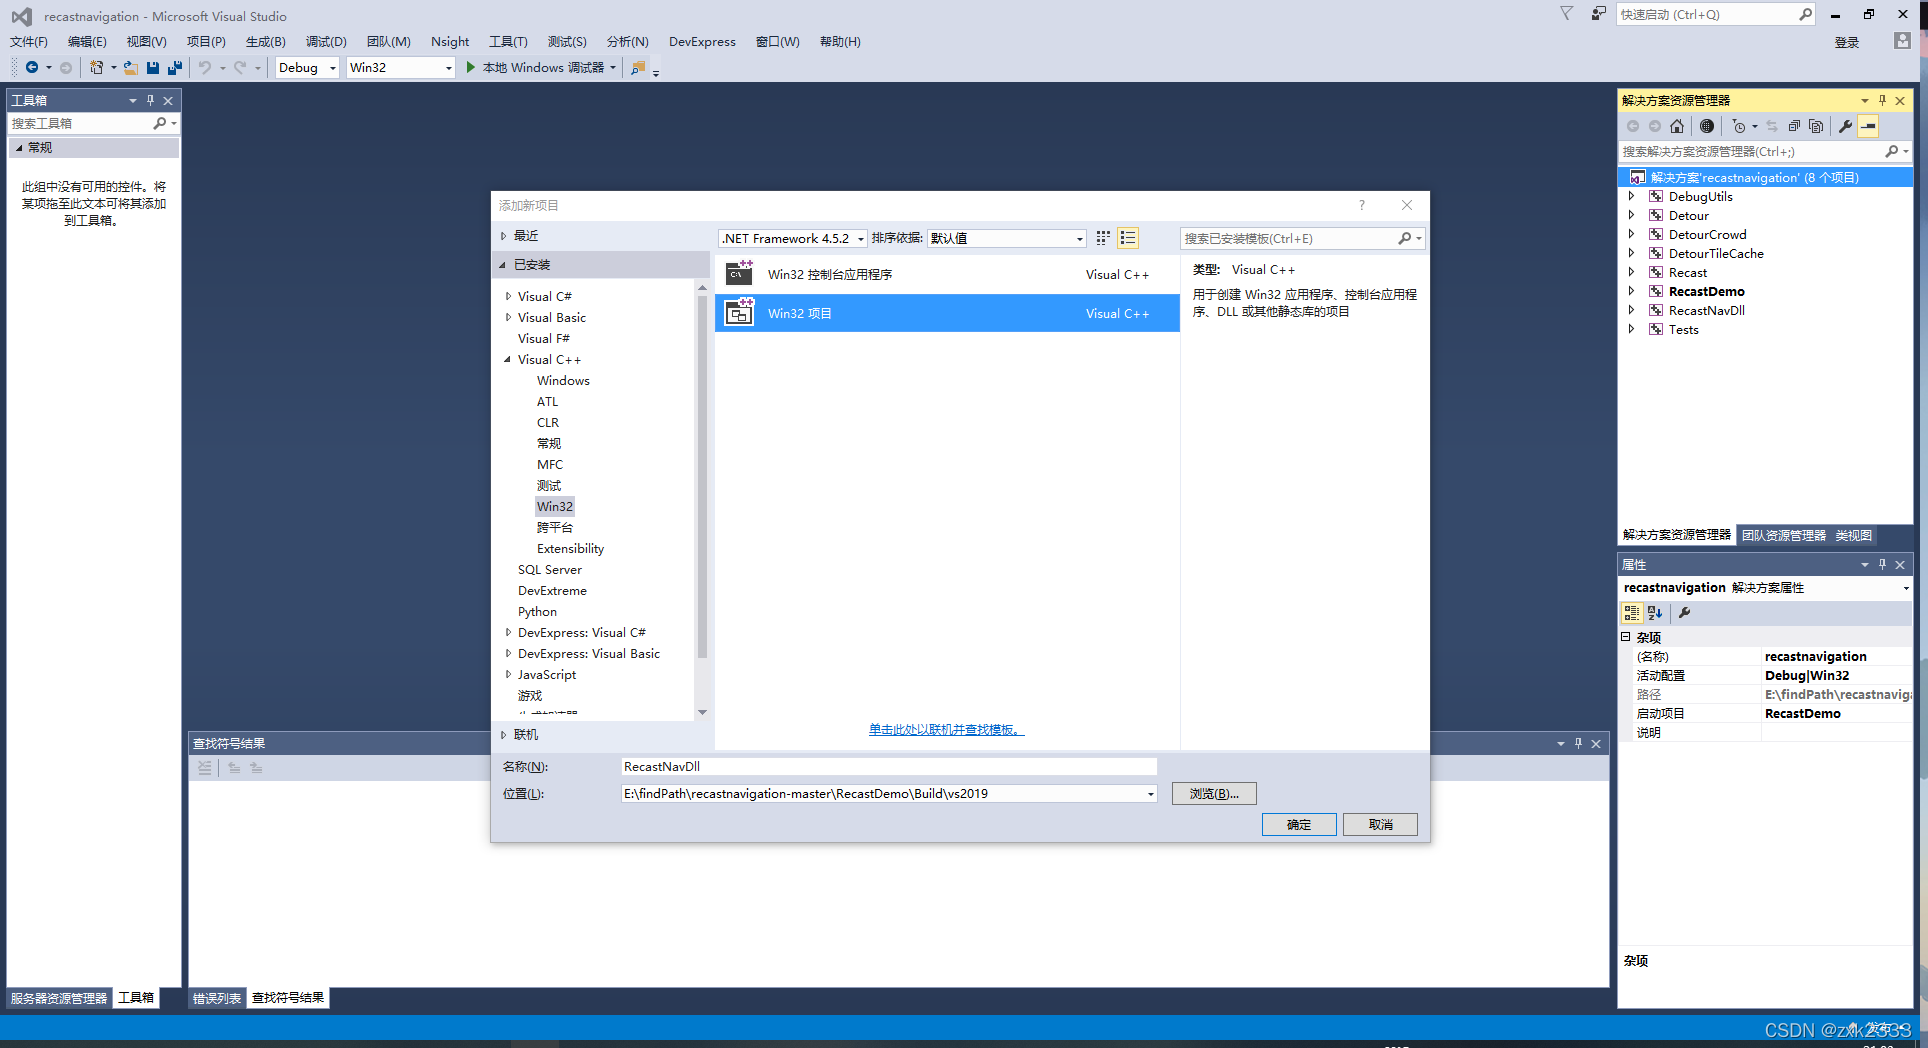
Task: Open the Win32 platform dropdown
Action: 448,68
